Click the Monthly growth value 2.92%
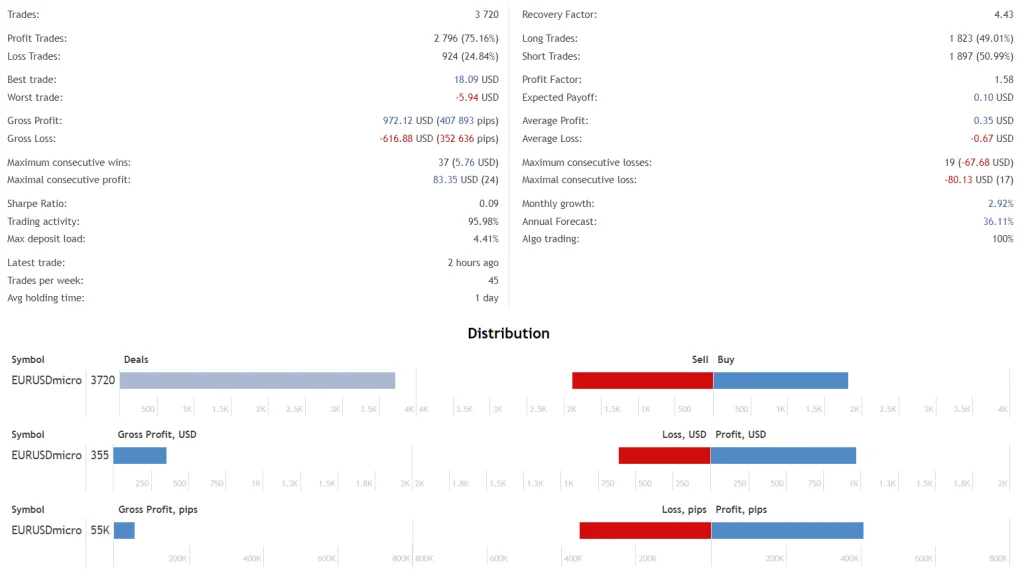 click(x=1000, y=203)
